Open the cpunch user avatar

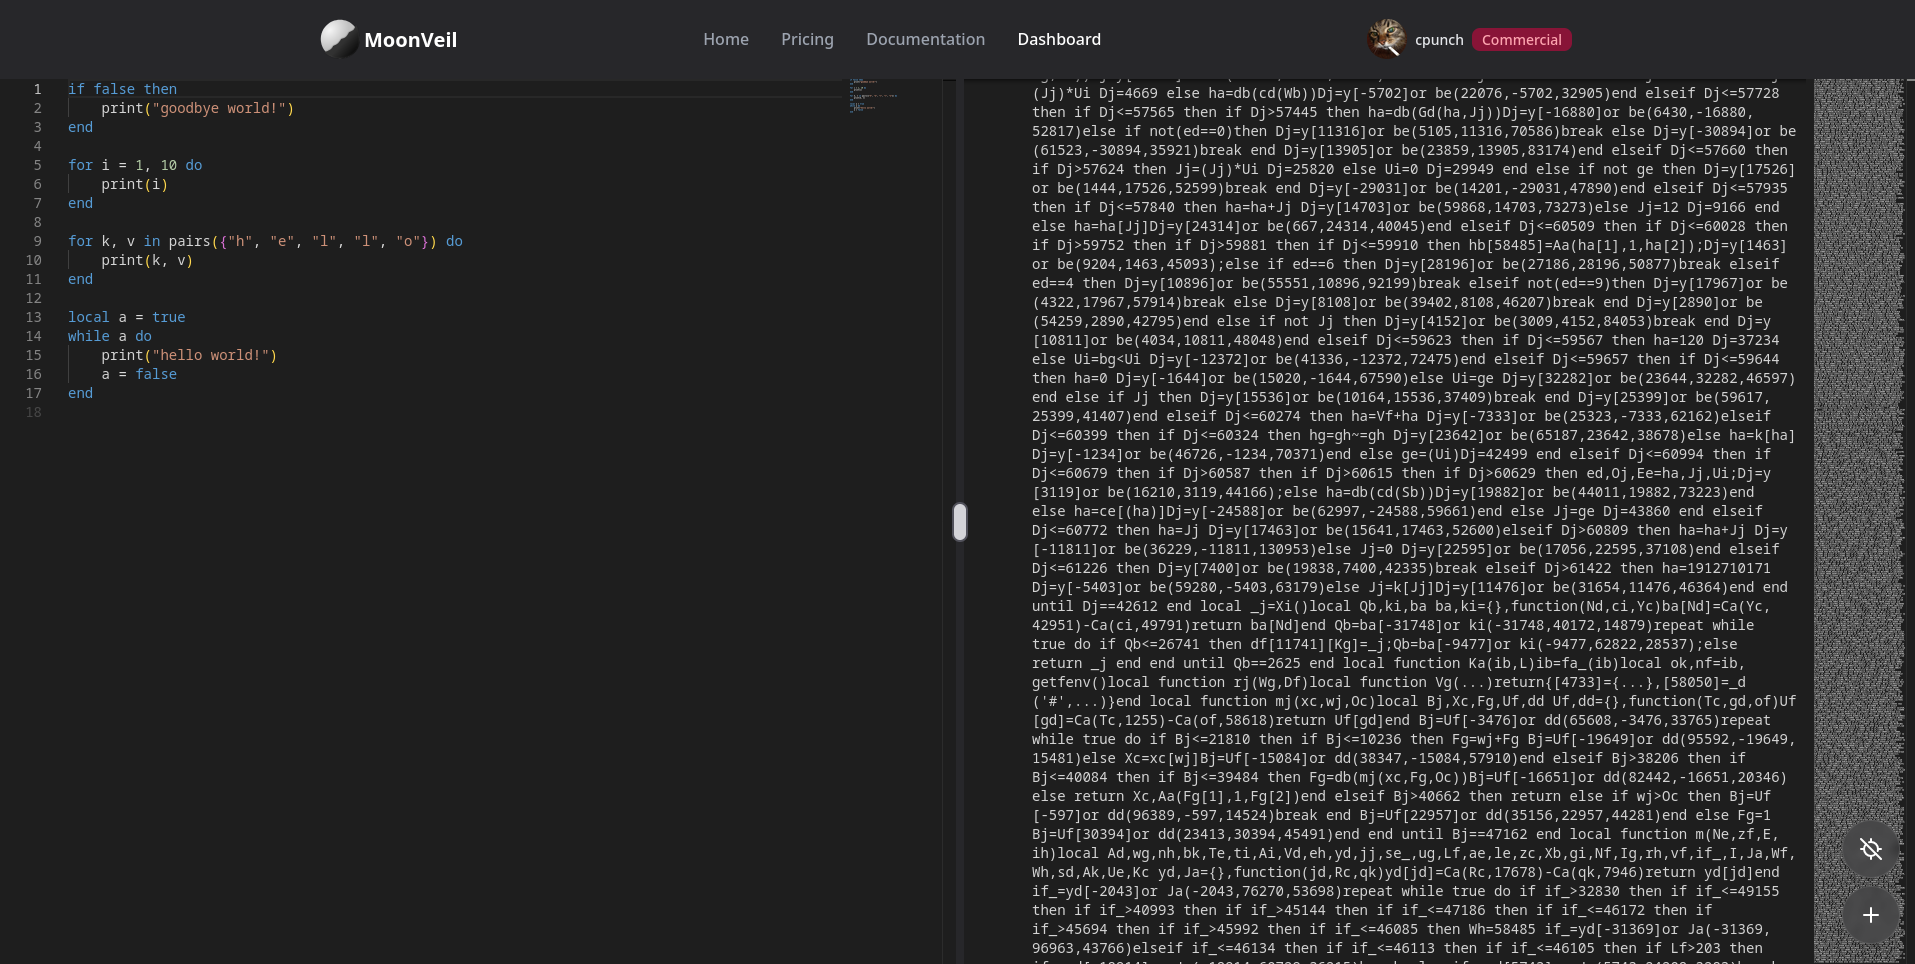[1386, 39]
